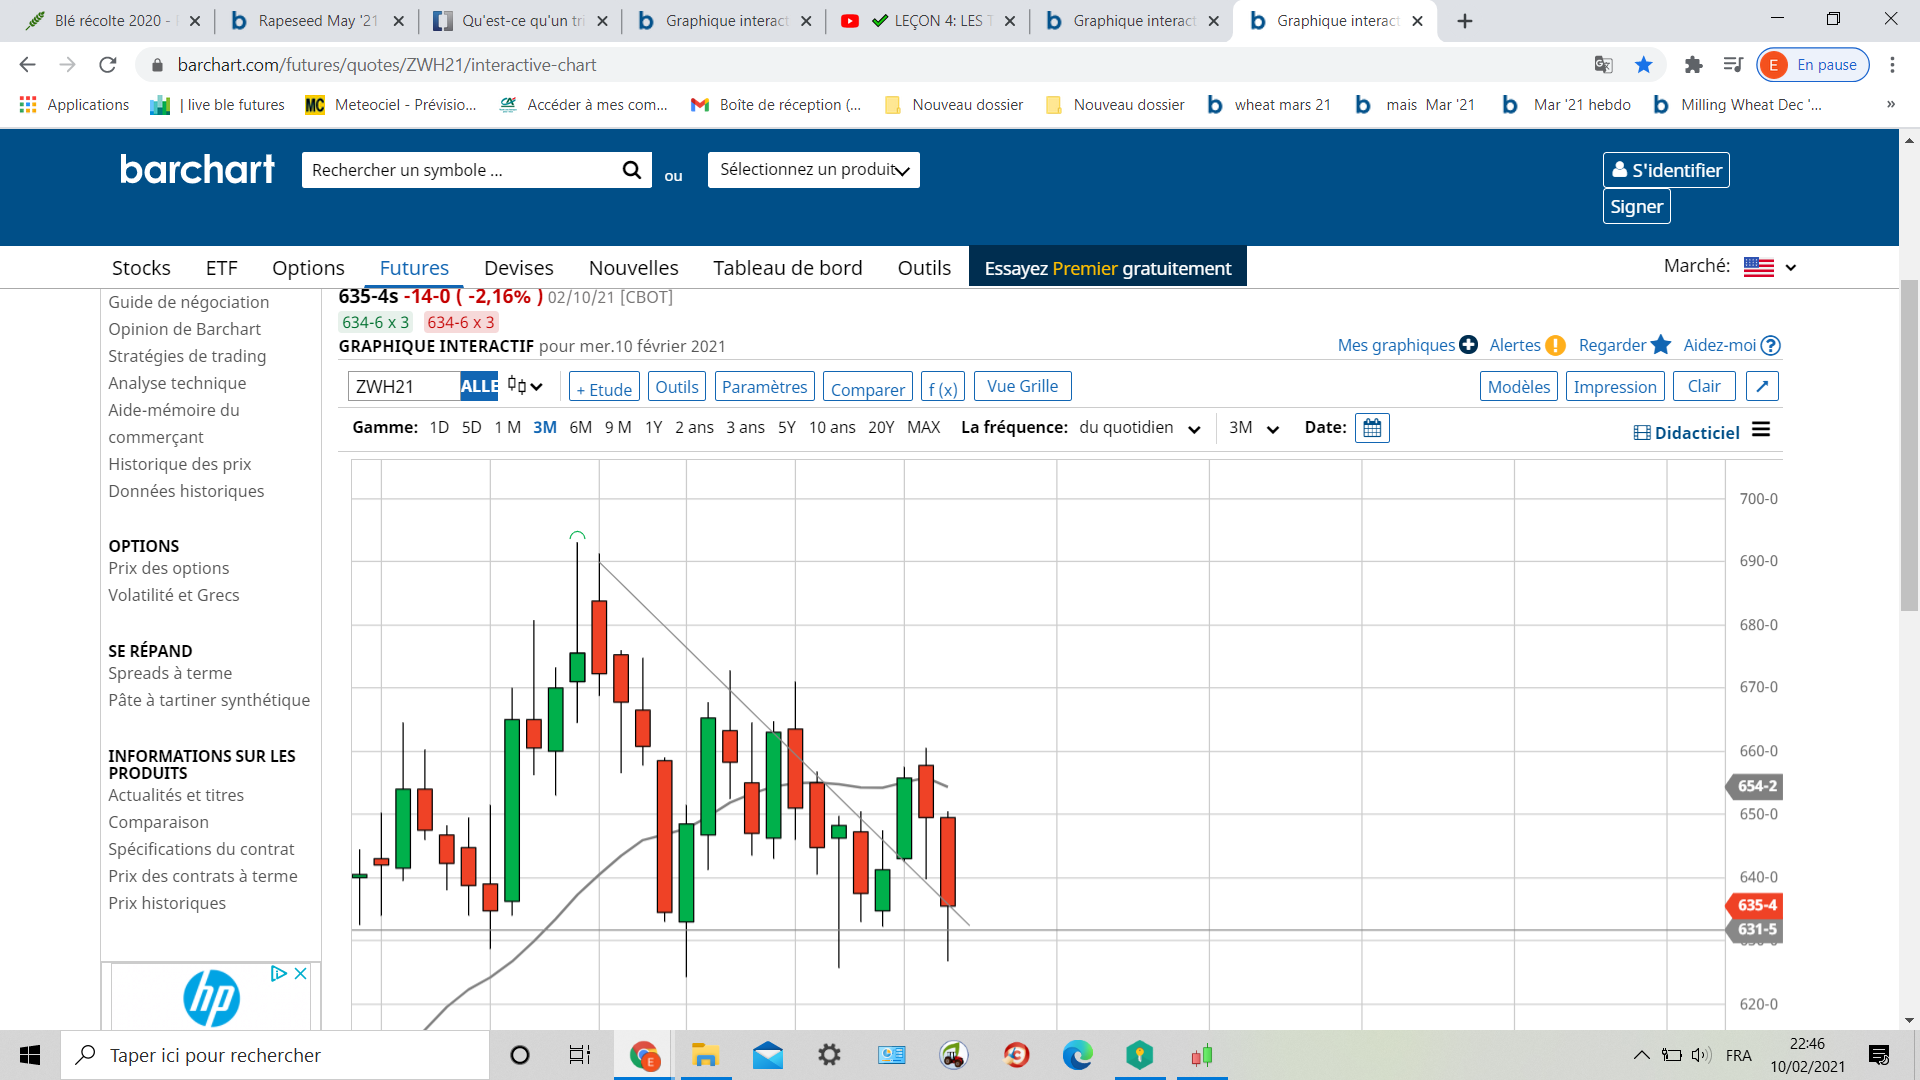1920x1080 pixels.
Task: Open Chrome extensions puzzle icon
Action: (1693, 65)
